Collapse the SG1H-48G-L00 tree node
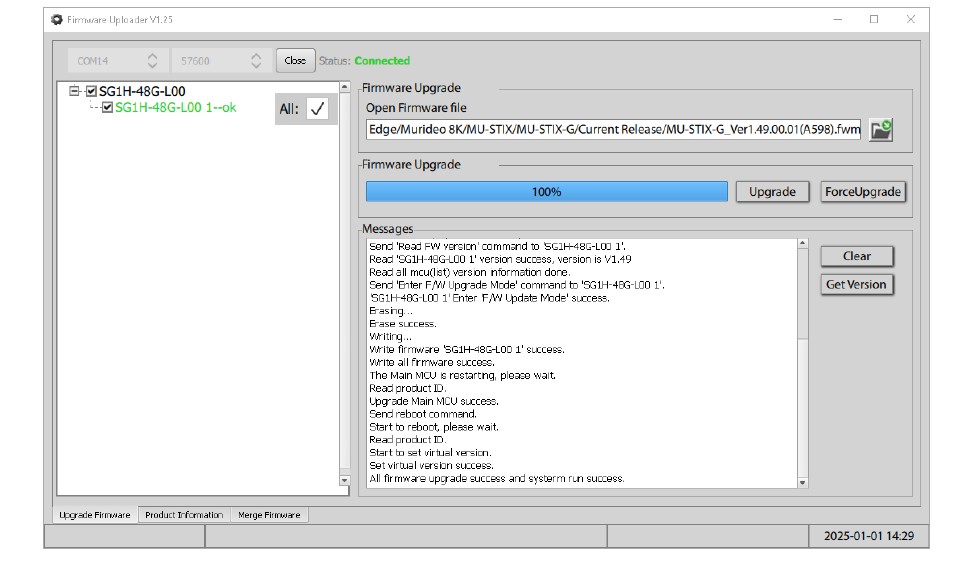The height and width of the screenshot is (565, 955). pyautogui.click(x=75, y=91)
